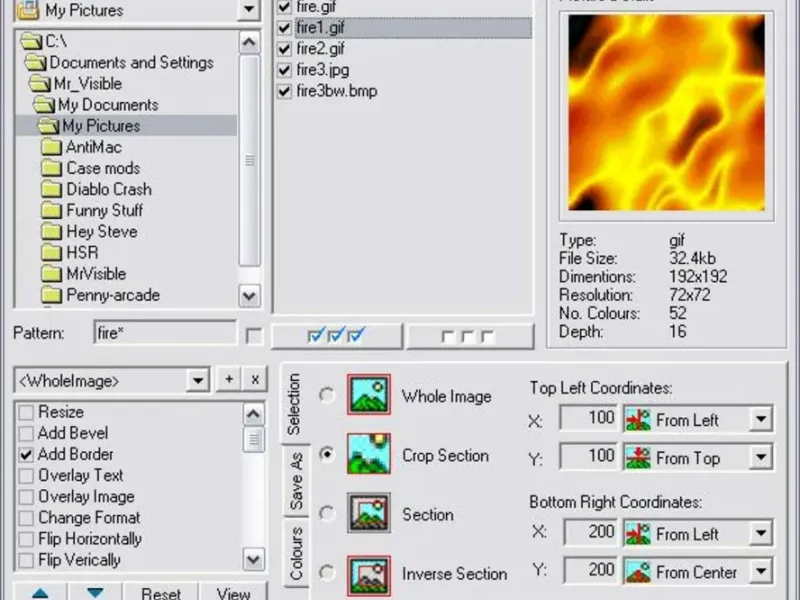Uncheck the fire2.gif file checkbox

(x=284, y=49)
